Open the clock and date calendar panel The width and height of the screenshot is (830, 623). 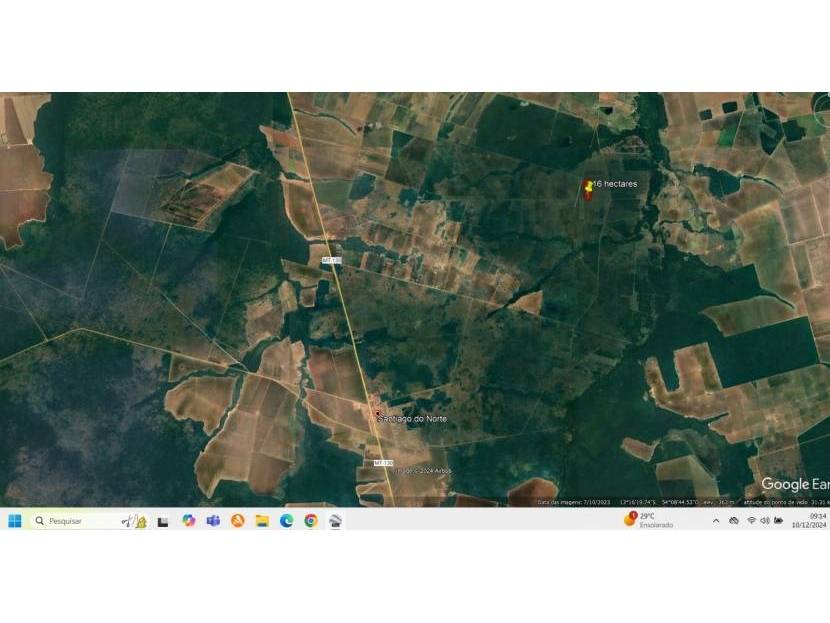point(808,521)
